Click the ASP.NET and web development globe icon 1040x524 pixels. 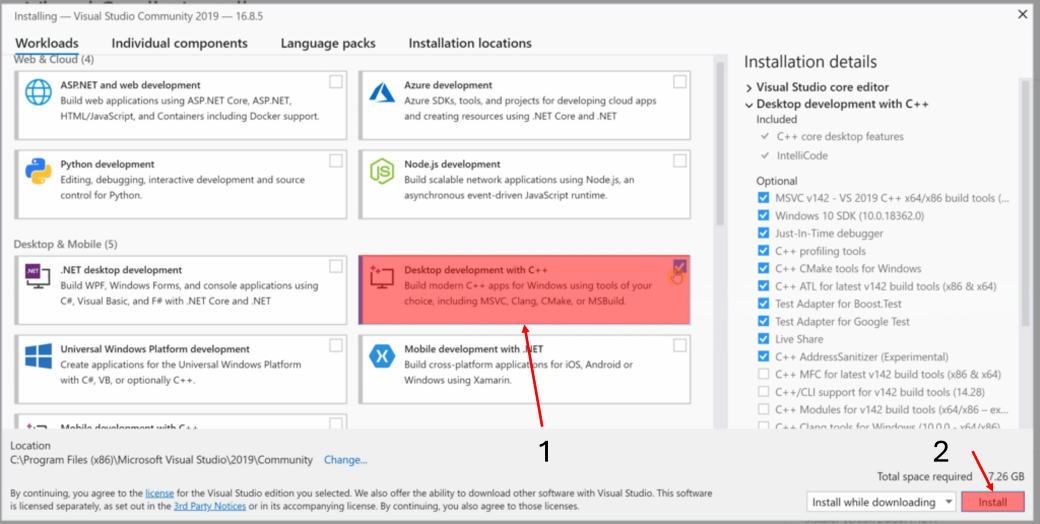(x=38, y=92)
